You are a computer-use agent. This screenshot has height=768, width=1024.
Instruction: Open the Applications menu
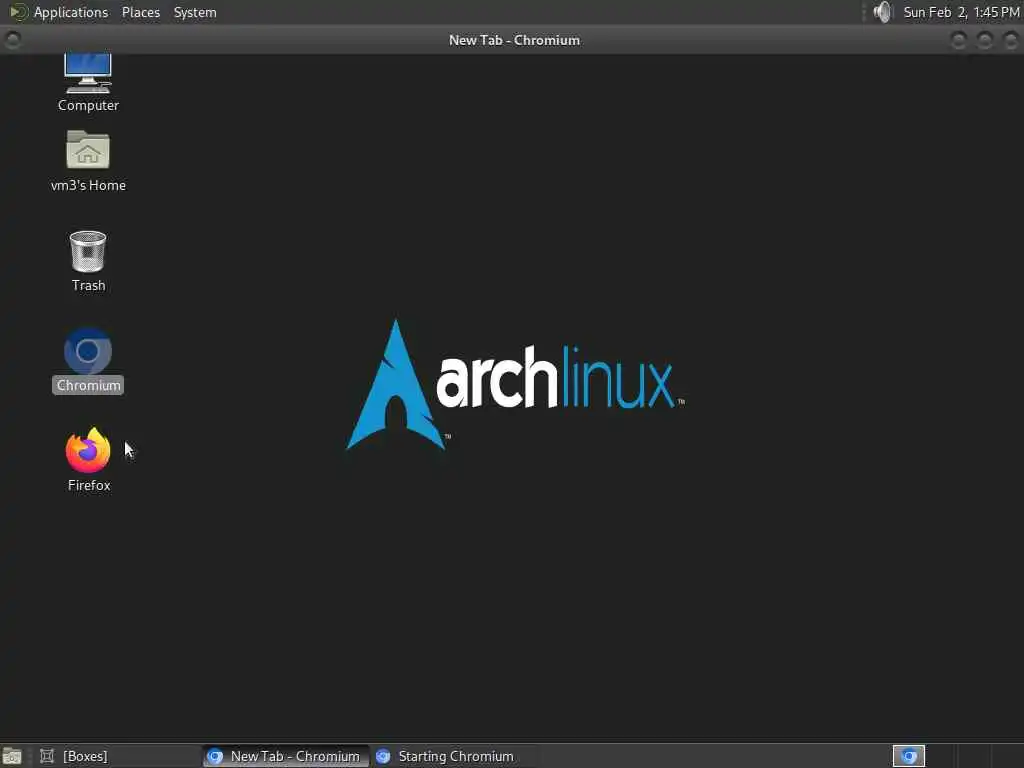click(71, 12)
